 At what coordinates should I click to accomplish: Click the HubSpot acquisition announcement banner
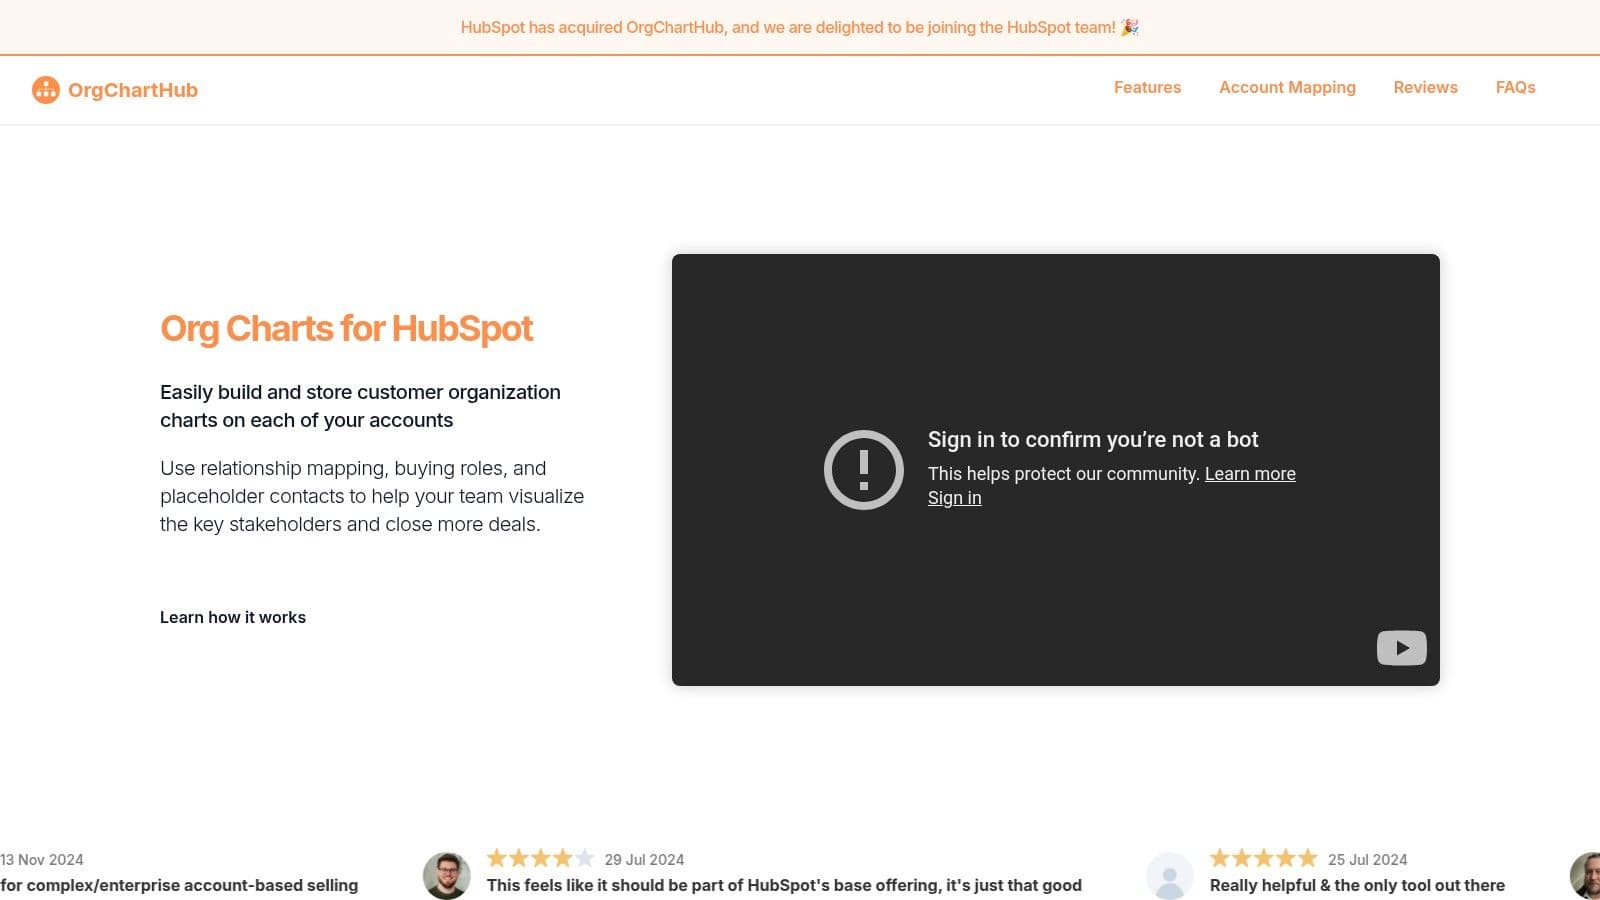click(800, 28)
